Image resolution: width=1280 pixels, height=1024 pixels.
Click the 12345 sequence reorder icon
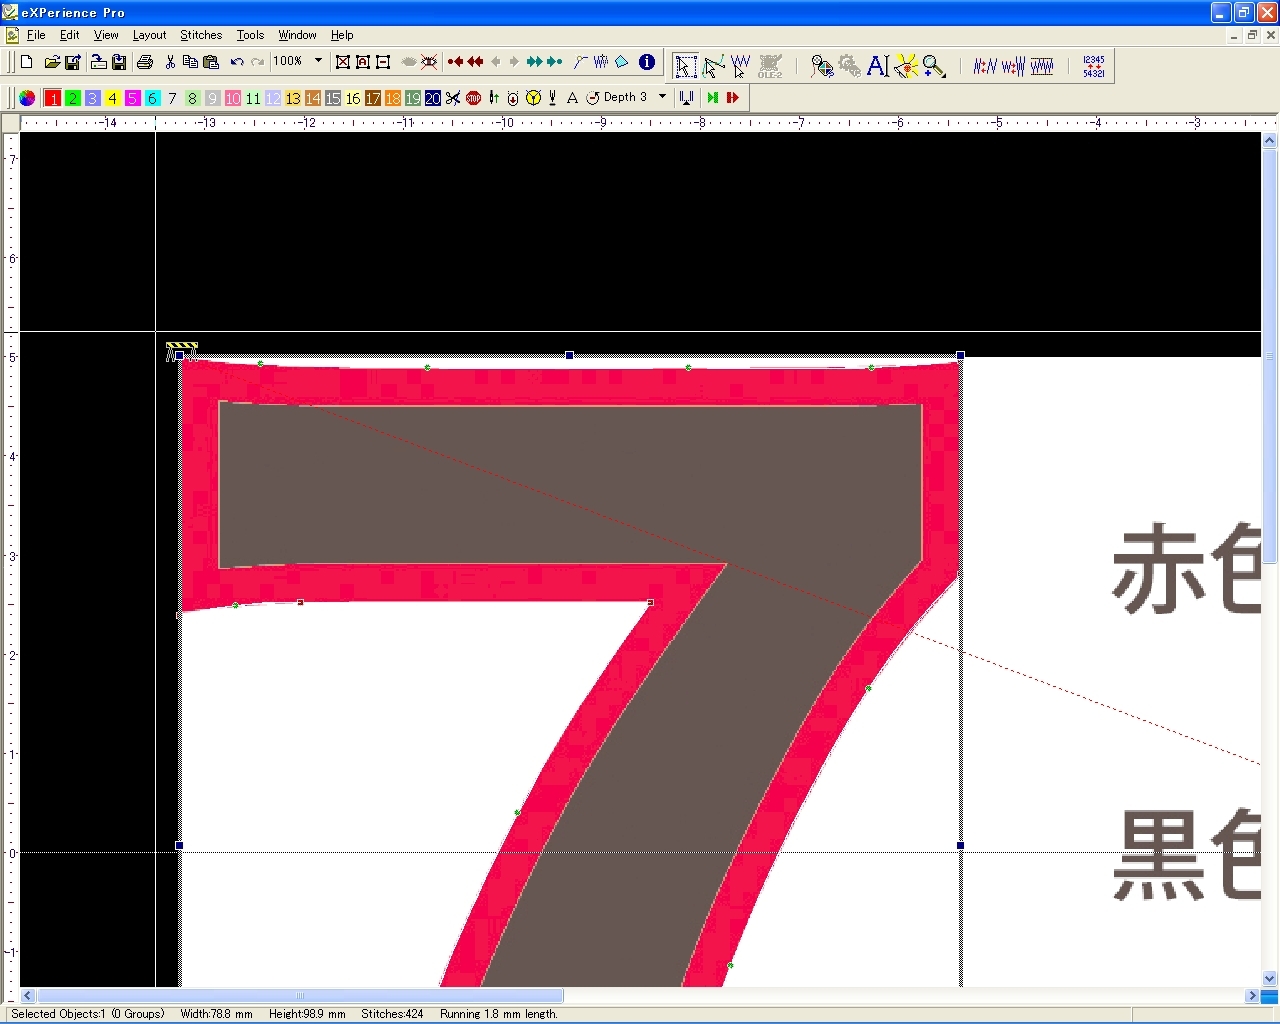tap(1094, 66)
